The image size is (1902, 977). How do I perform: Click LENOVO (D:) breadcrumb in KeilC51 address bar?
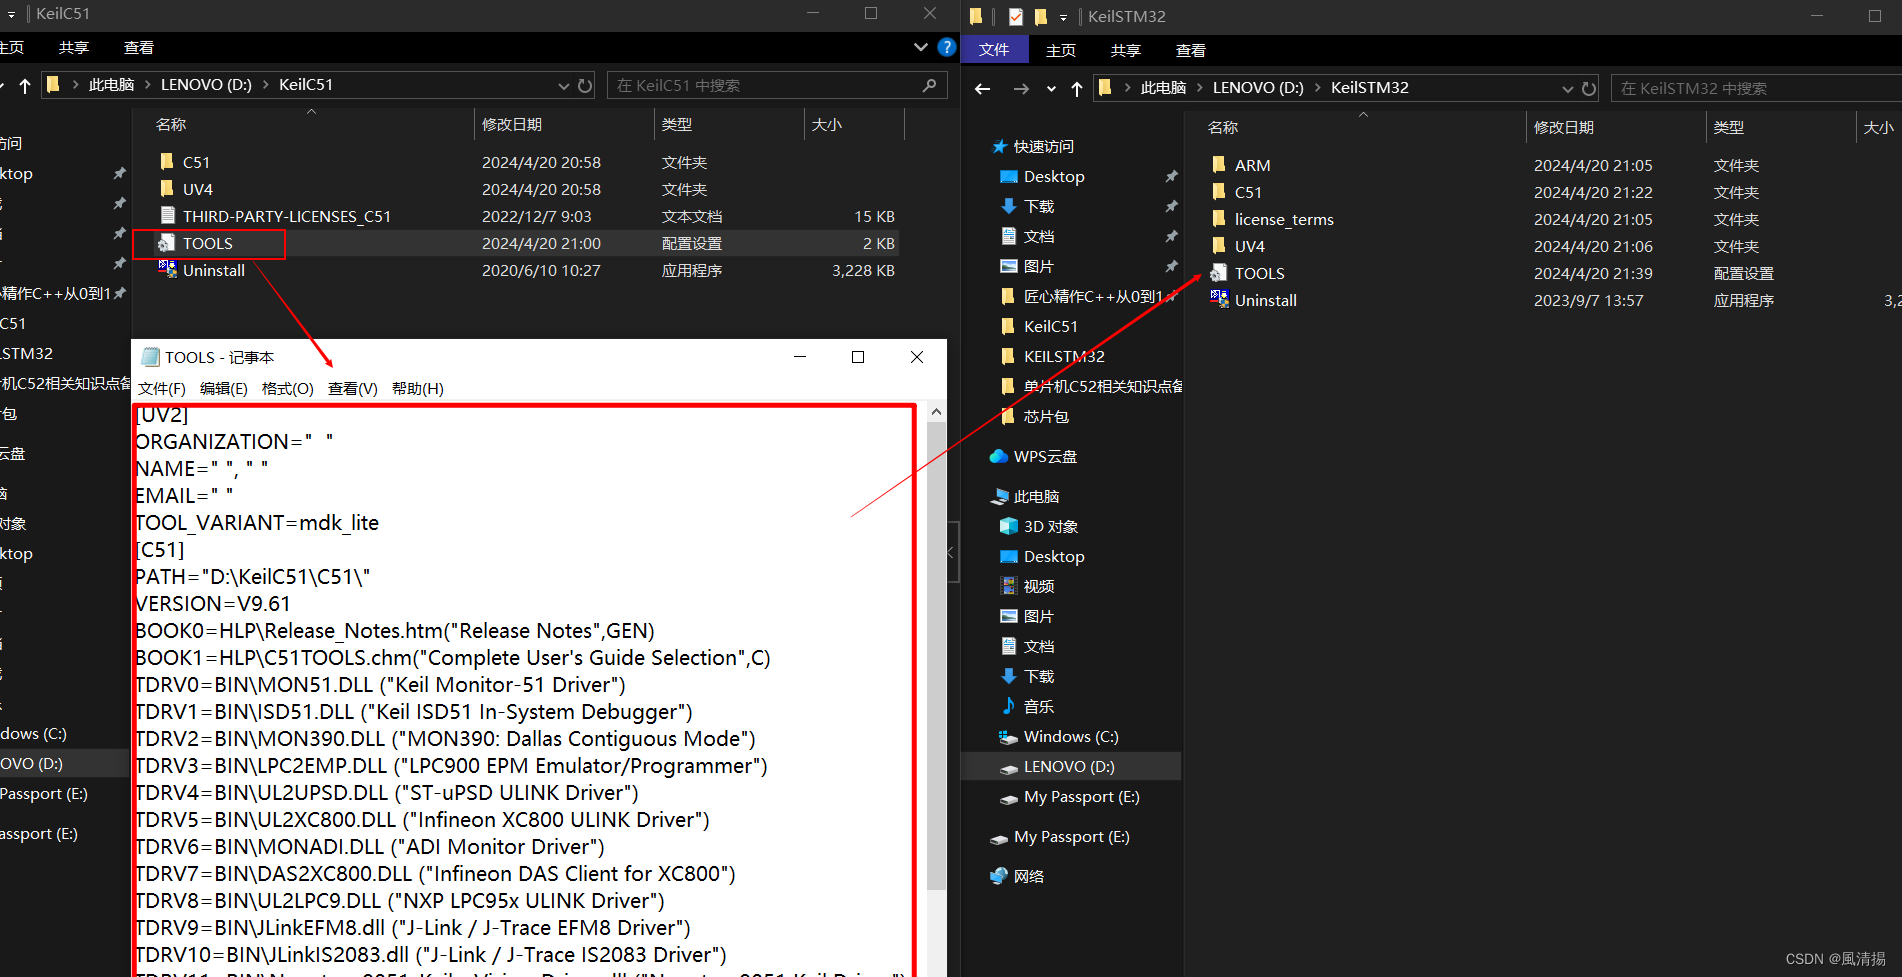pyautogui.click(x=206, y=85)
